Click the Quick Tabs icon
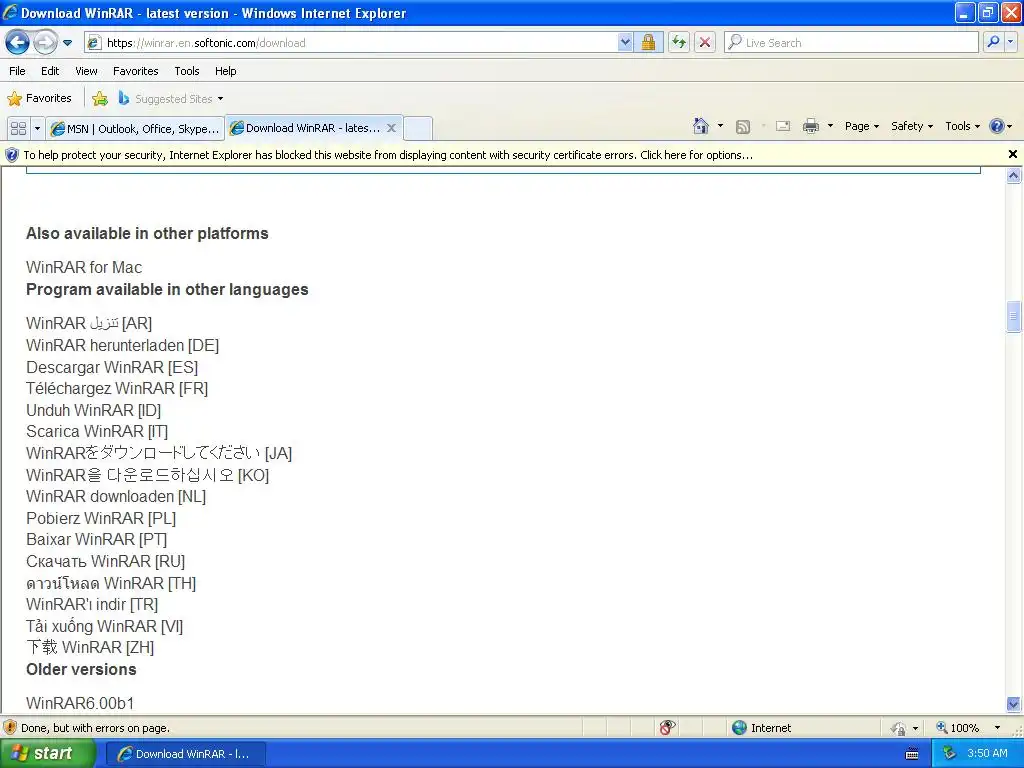Image resolution: width=1024 pixels, height=768 pixels. (18, 128)
